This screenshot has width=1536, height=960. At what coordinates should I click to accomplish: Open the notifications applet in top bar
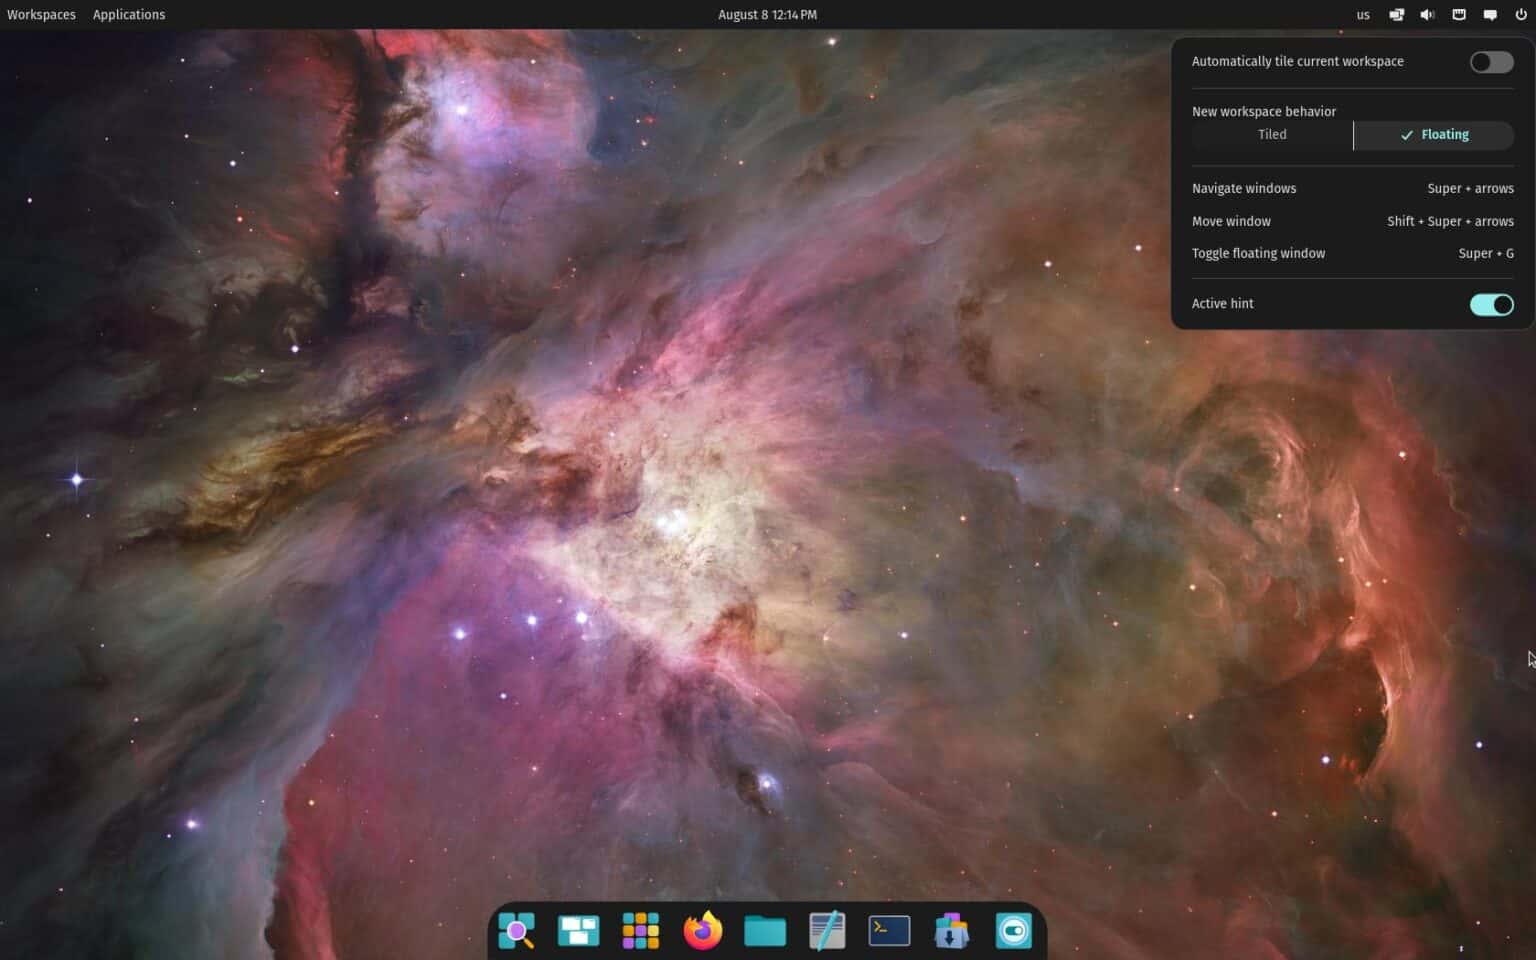pyautogui.click(x=1489, y=14)
